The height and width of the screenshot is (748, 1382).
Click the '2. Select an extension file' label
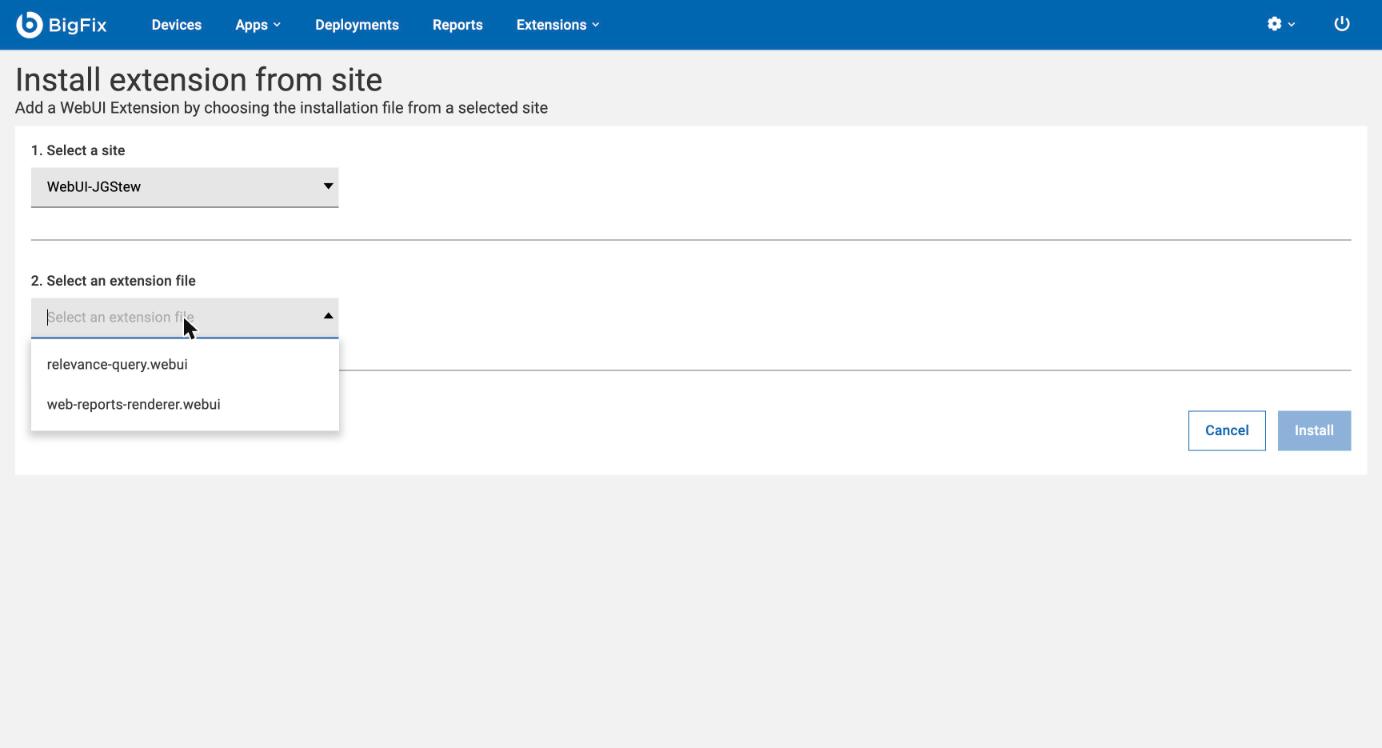click(113, 281)
